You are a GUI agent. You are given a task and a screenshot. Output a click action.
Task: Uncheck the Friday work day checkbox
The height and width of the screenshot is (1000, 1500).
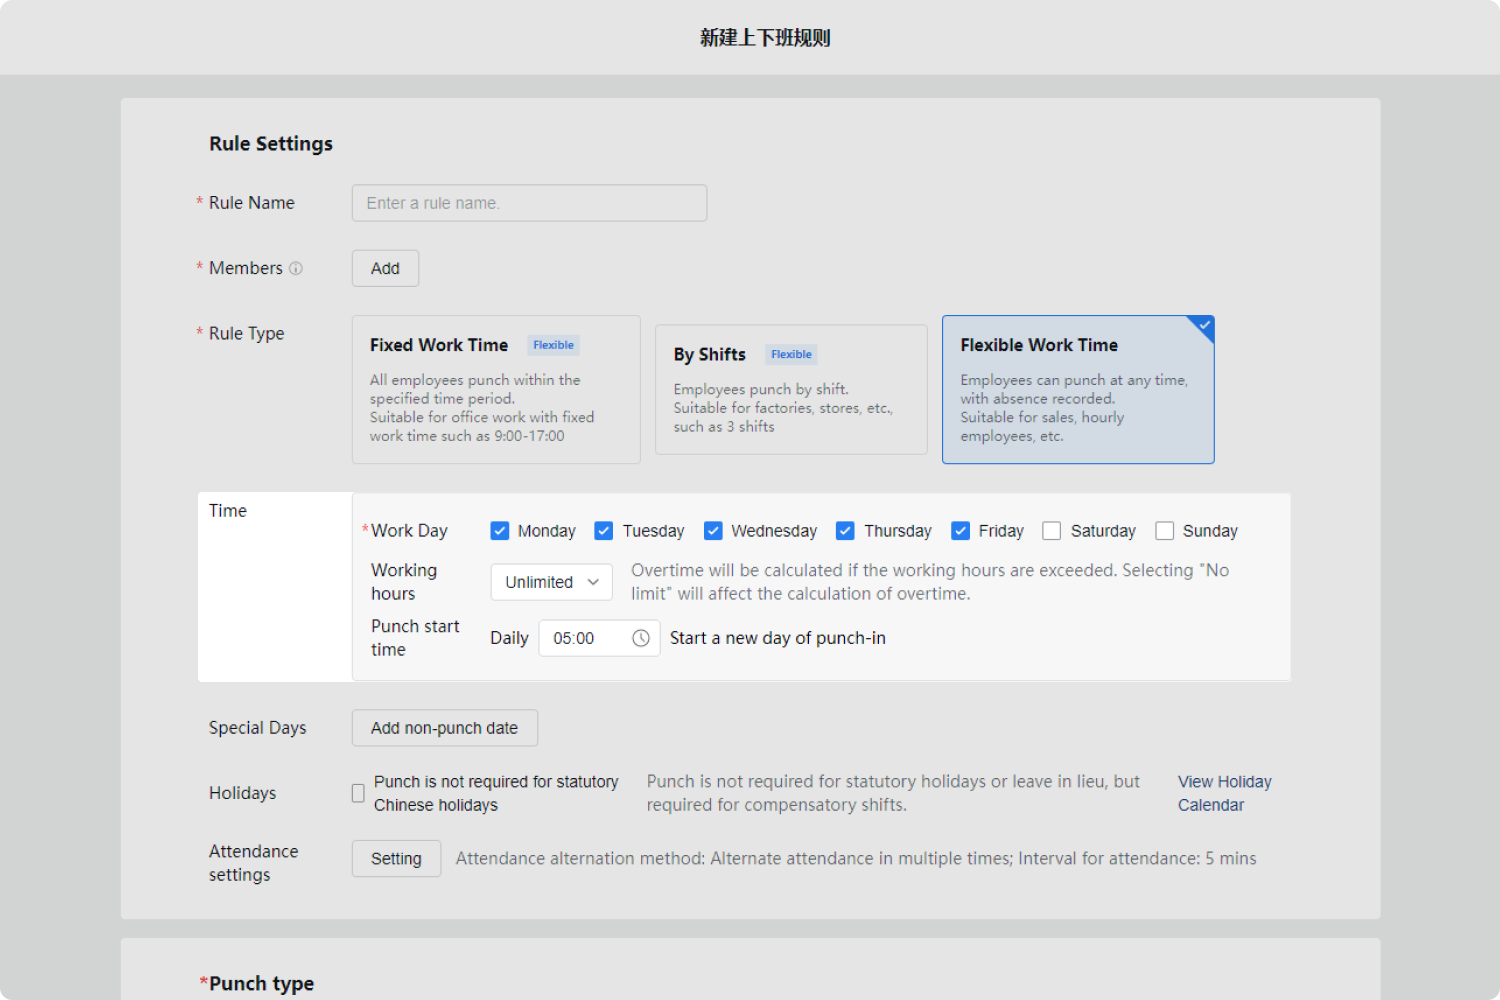(961, 531)
